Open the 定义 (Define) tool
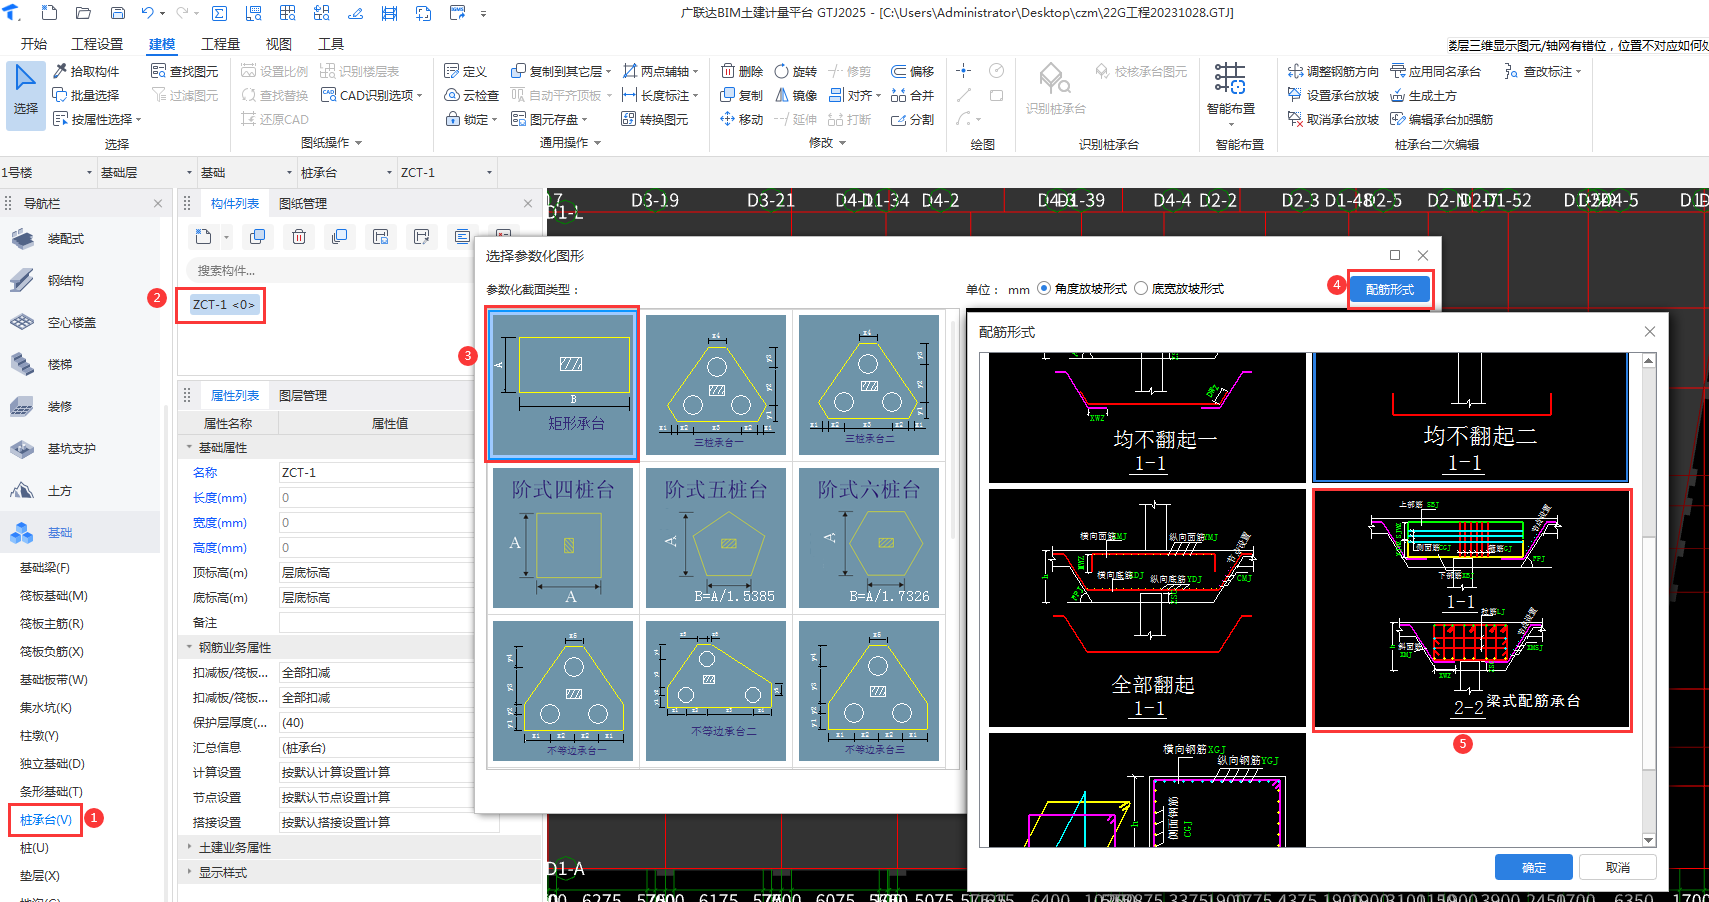This screenshot has height=902, width=1709. (x=465, y=71)
